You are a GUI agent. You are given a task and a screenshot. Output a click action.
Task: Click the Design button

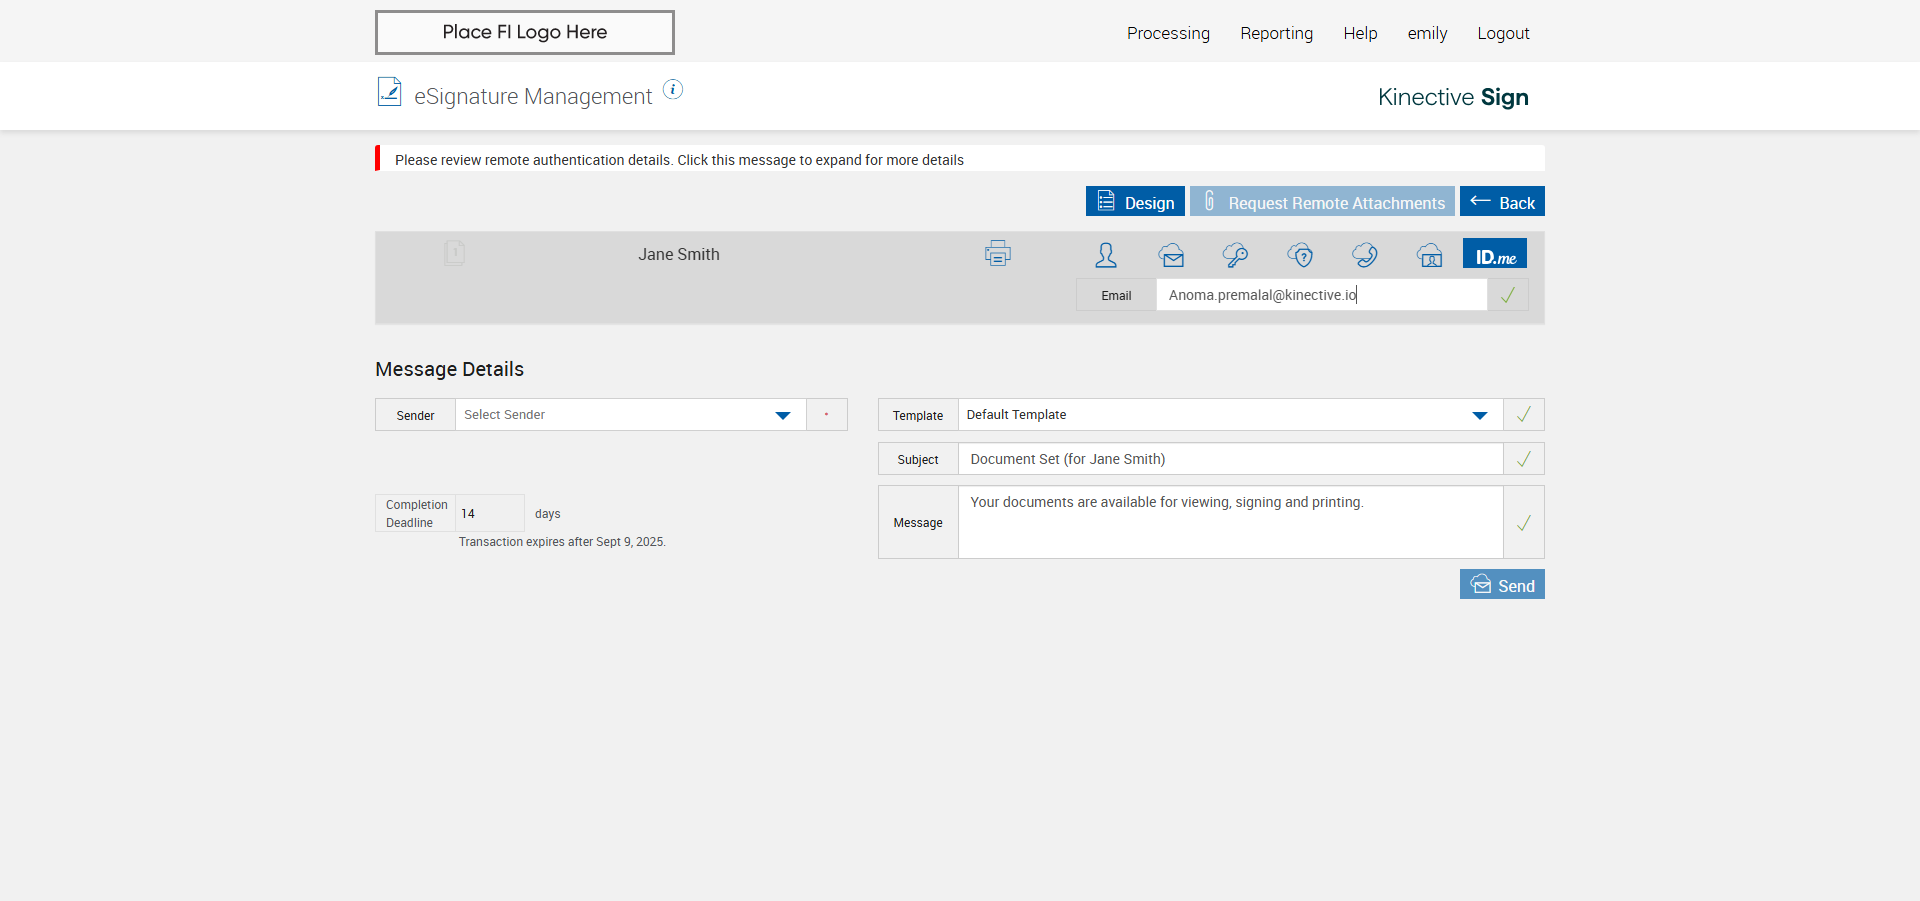click(1135, 202)
